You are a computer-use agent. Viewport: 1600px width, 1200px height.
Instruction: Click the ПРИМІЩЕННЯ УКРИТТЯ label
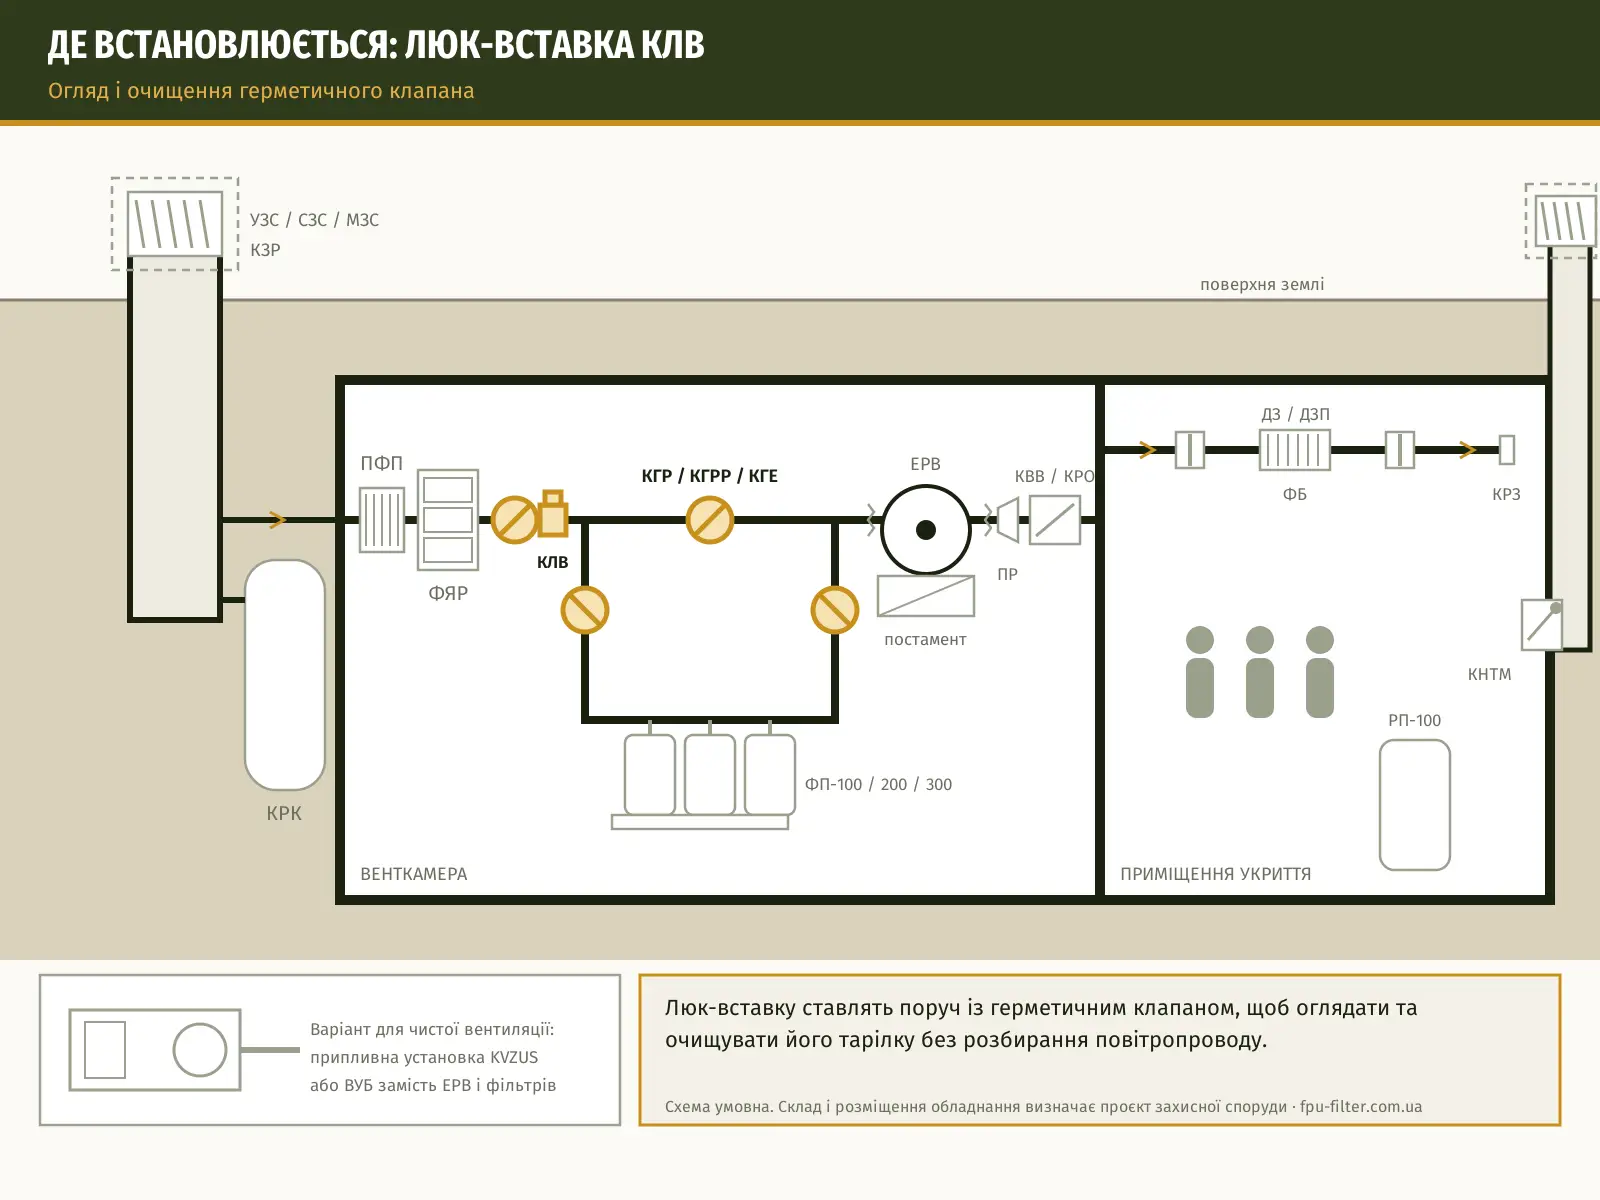click(x=1216, y=874)
